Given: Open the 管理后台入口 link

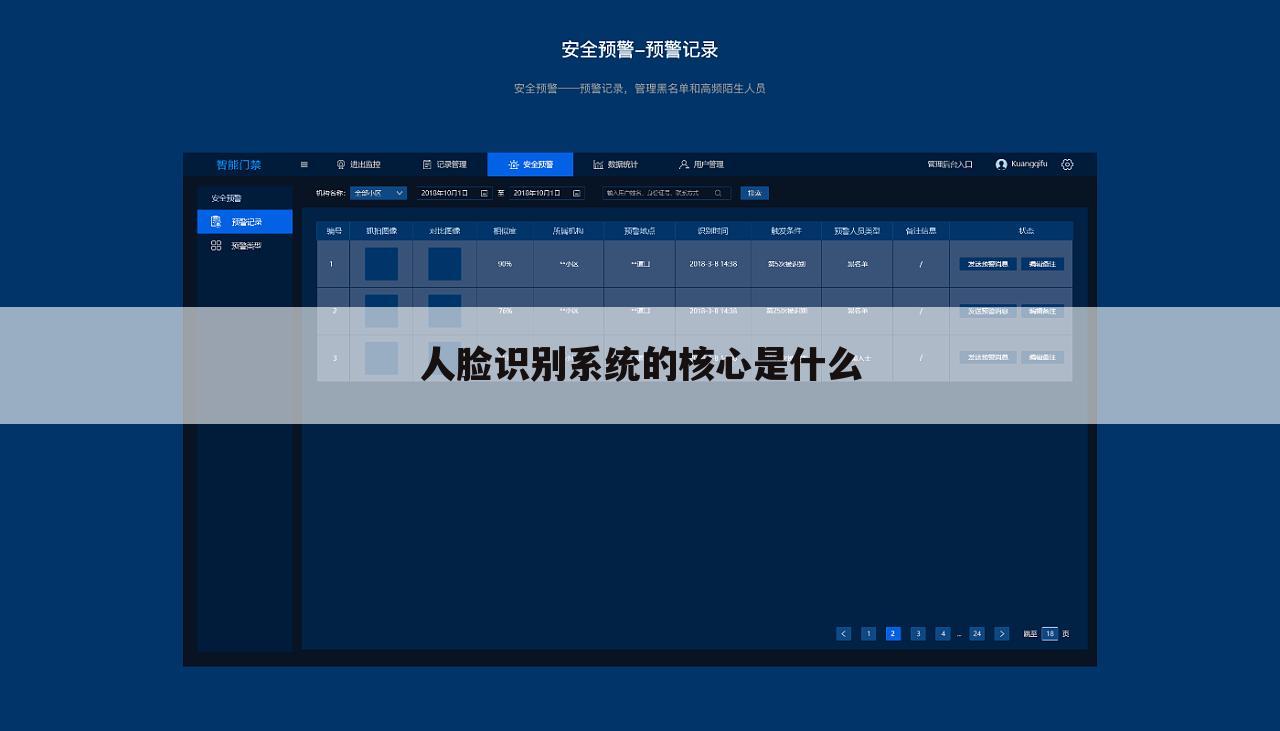Looking at the screenshot, I should tap(950, 165).
